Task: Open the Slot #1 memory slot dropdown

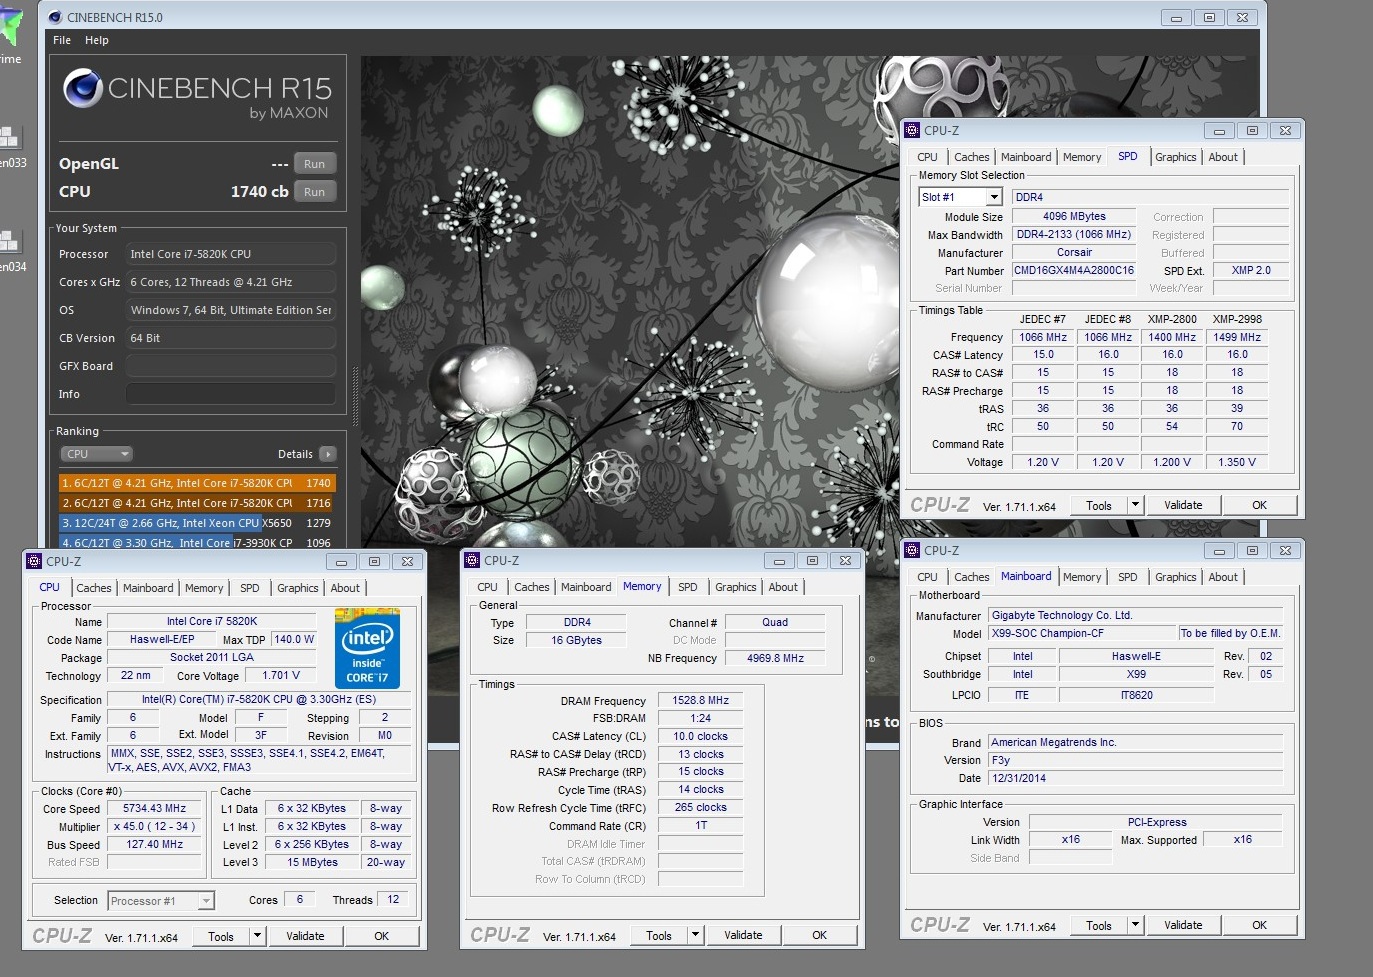Action: tap(960, 197)
